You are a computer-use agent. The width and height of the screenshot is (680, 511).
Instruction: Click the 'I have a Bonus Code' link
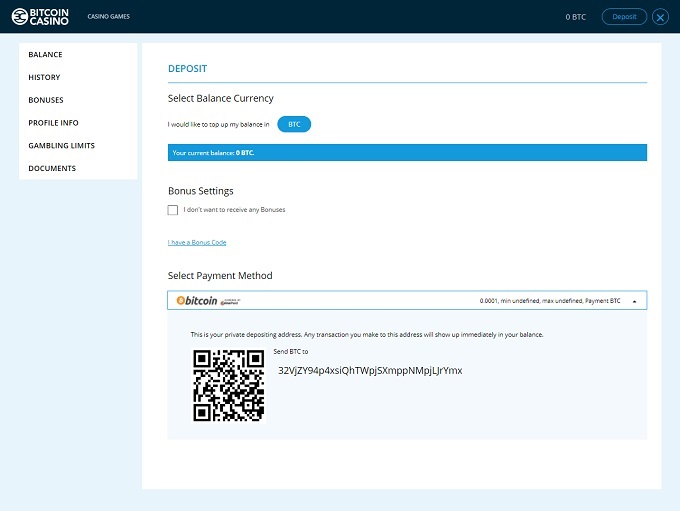[197, 242]
